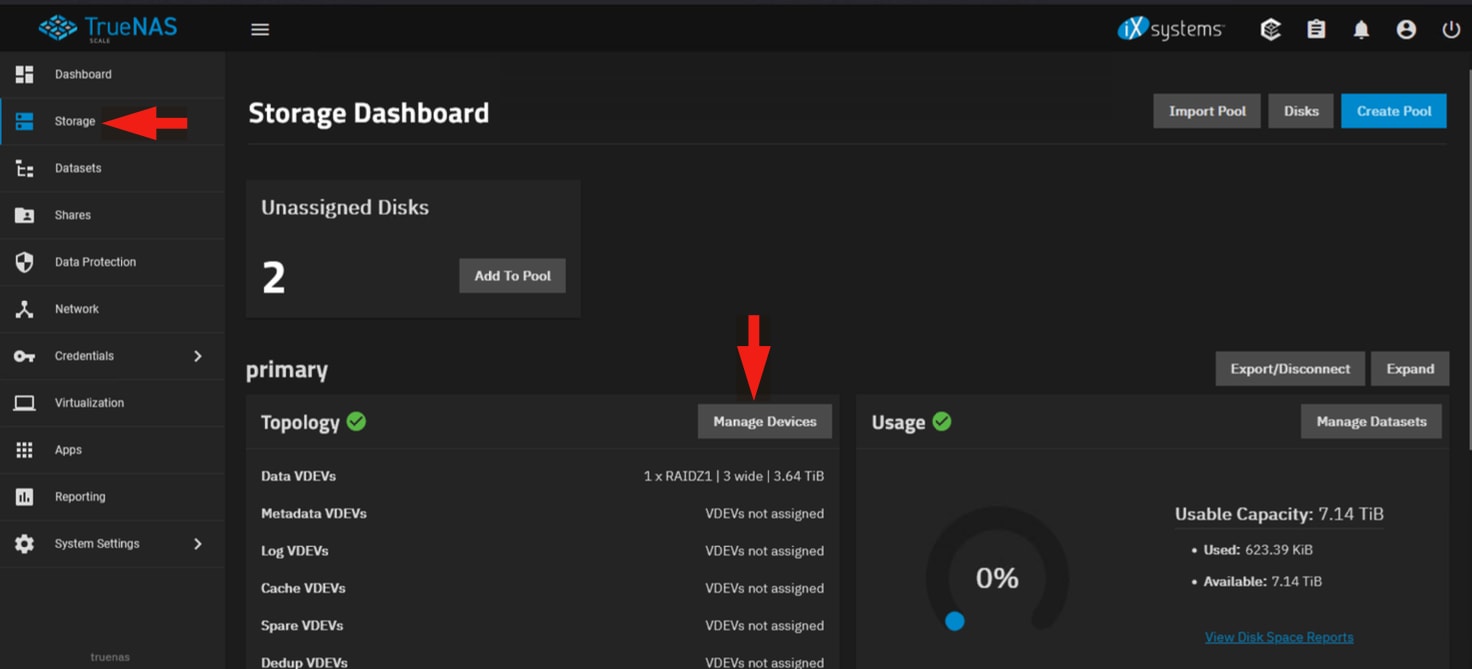Viewport: 1472px width, 669px height.
Task: Expand the System Settings submenu arrow
Action: pos(197,544)
